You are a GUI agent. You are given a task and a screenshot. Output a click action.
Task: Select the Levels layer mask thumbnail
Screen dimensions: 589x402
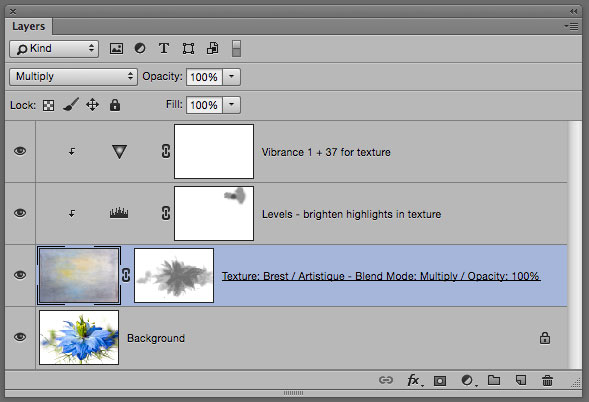[x=214, y=213]
